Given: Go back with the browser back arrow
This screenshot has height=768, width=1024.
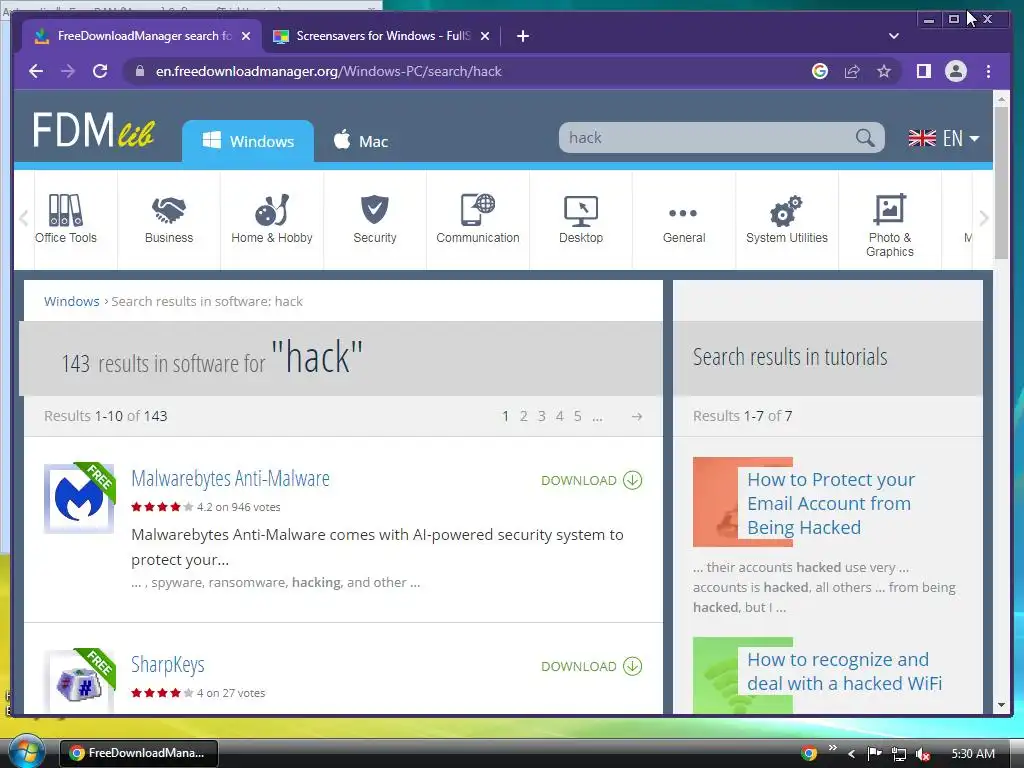Looking at the screenshot, I should (x=36, y=71).
